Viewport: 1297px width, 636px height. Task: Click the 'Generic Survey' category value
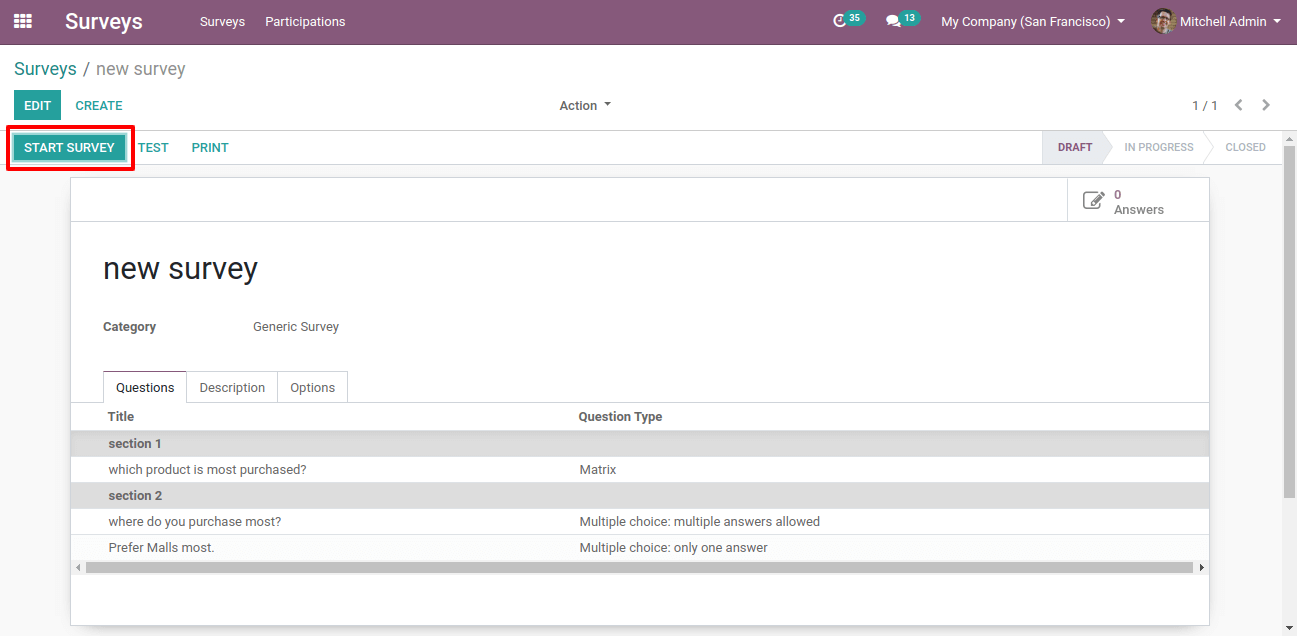296,326
